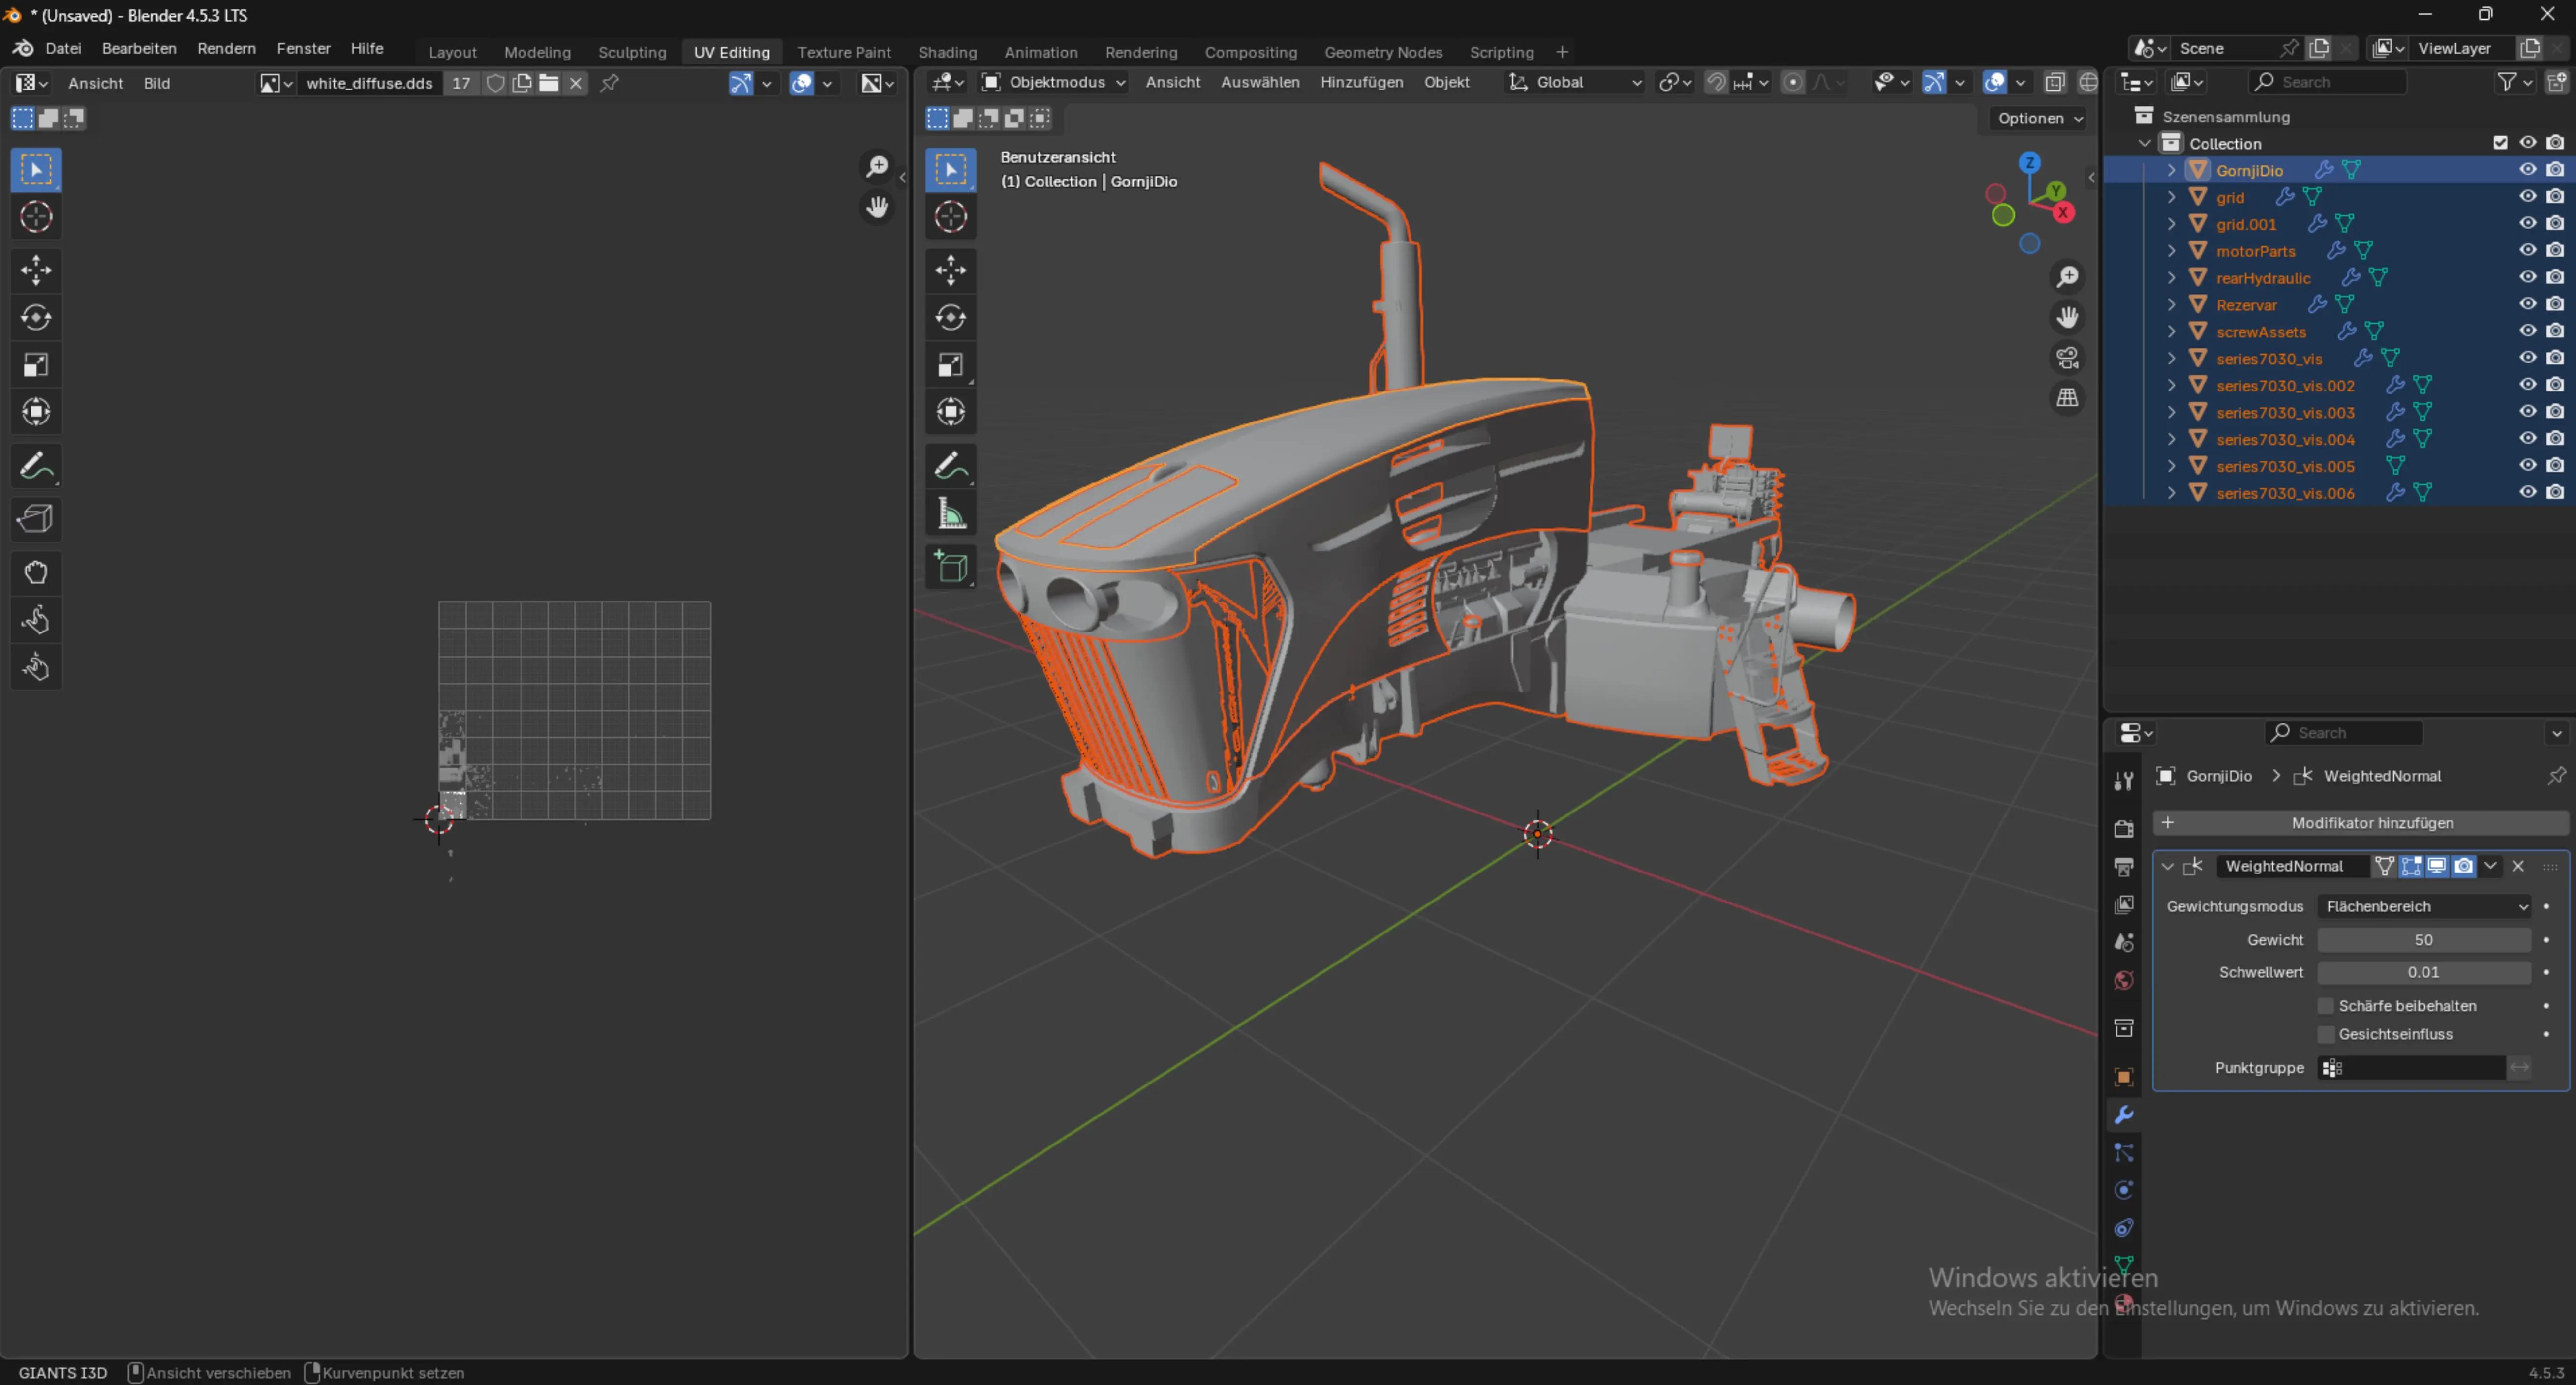Toggle the Gesichtseinfluss checkbox
Viewport: 2576px width, 1385px height.
click(2326, 1034)
